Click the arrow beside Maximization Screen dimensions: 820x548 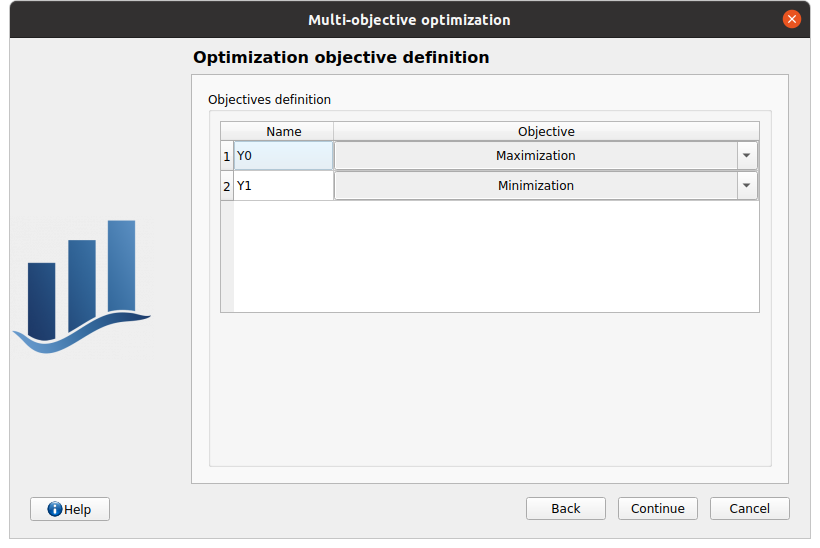click(x=747, y=156)
